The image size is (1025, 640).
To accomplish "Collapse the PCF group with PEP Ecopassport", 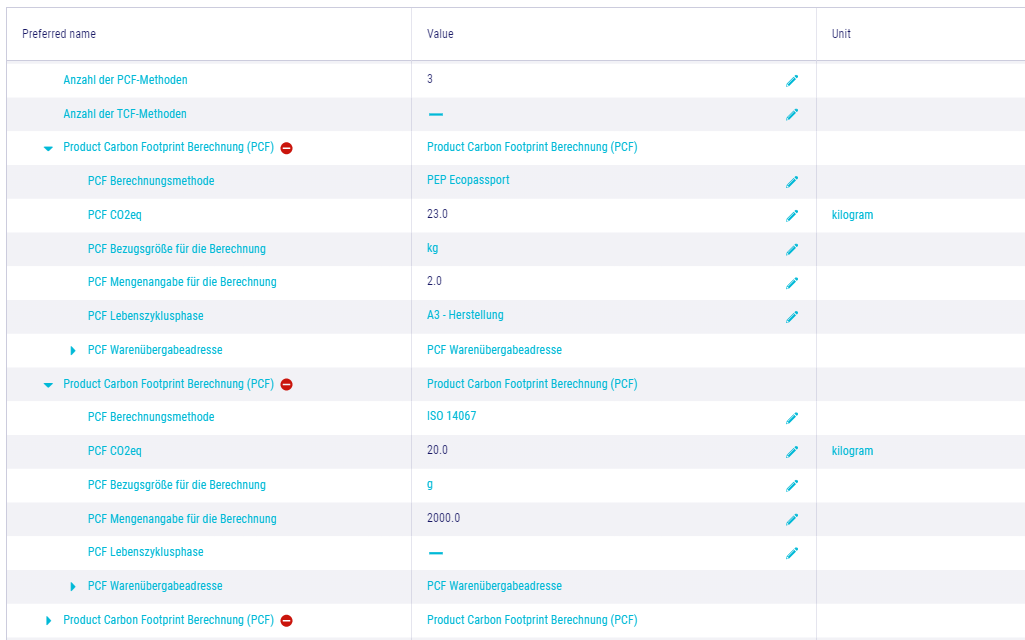I will 48,148.
